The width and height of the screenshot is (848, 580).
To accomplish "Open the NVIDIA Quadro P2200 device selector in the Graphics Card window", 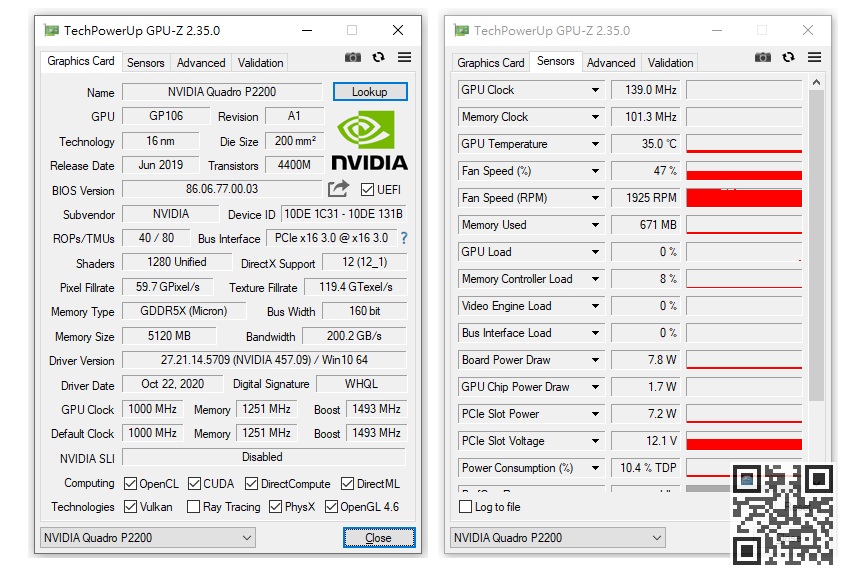I will [148, 538].
